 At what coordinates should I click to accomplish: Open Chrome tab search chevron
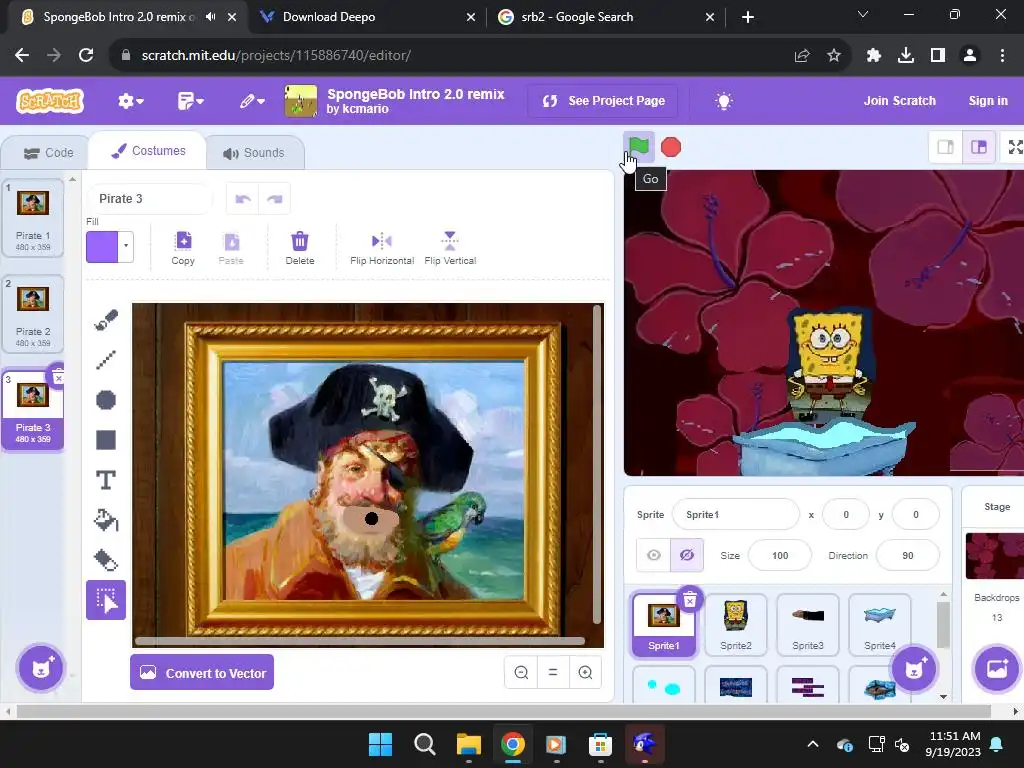click(863, 14)
